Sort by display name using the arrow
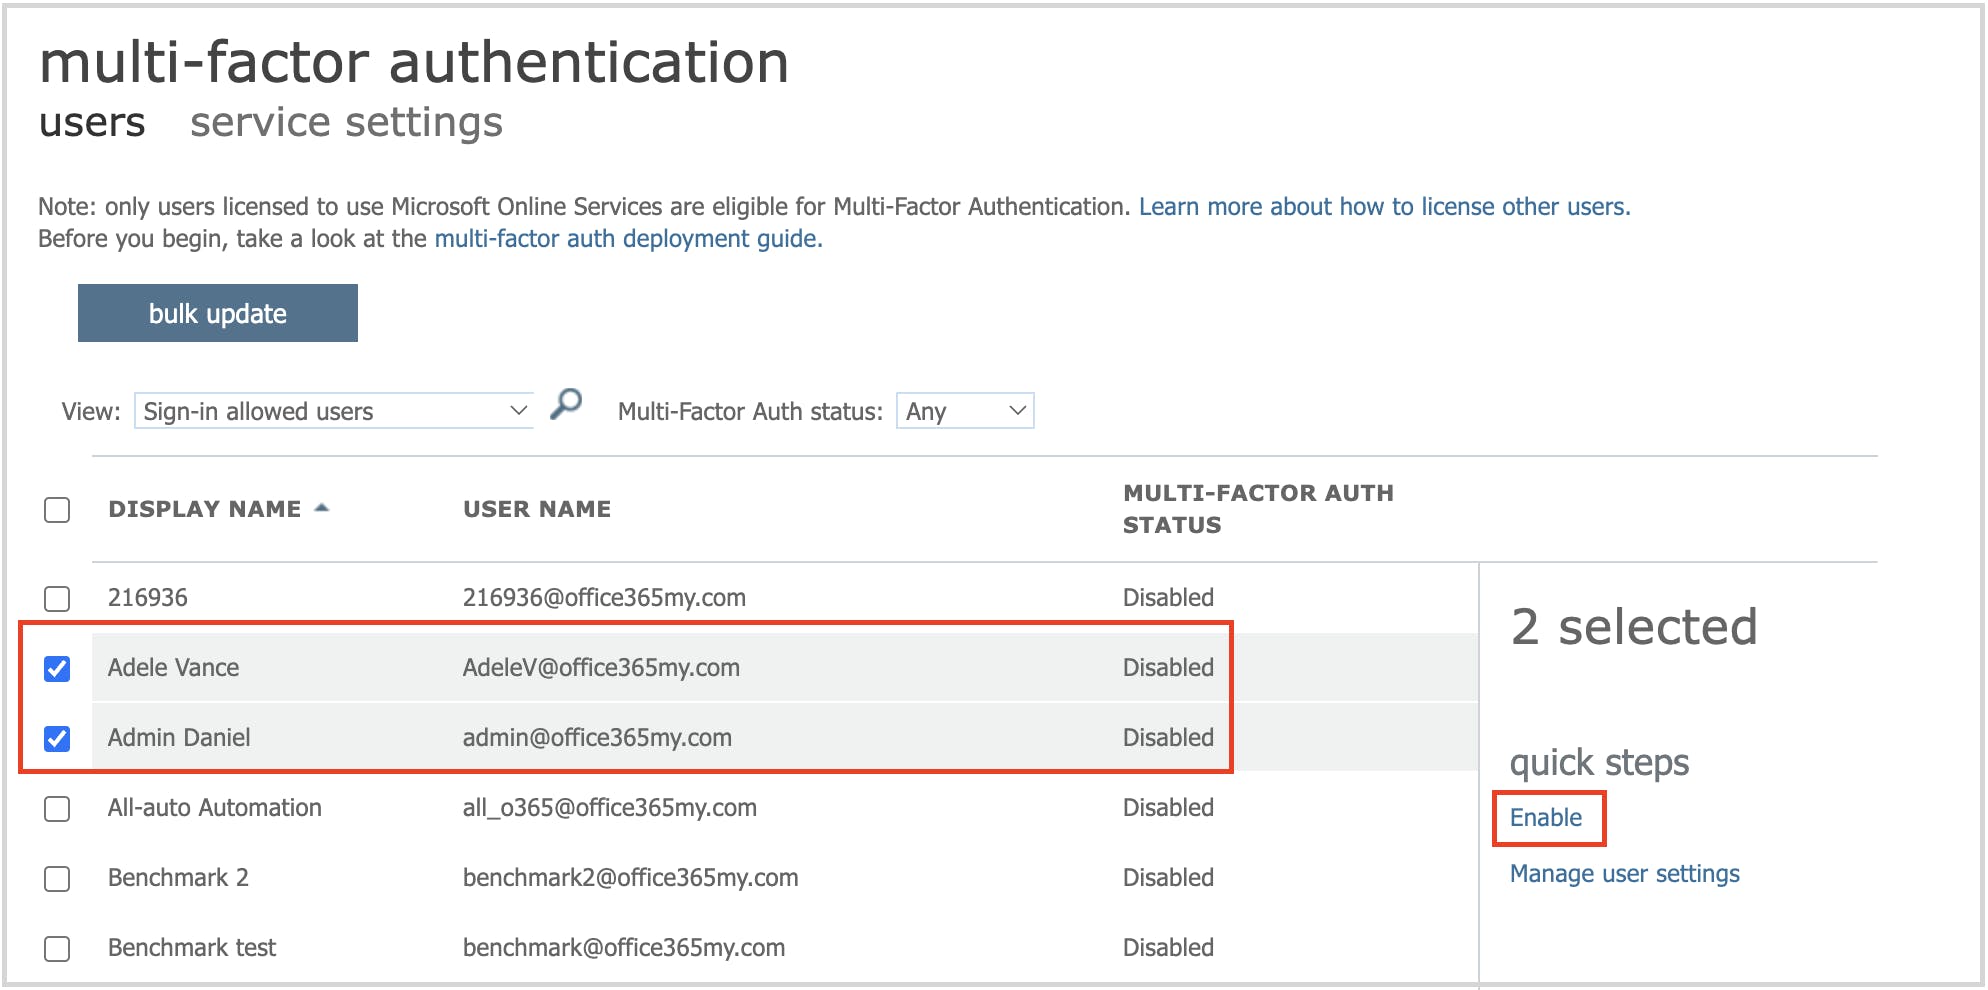Screen dimensions: 1988x990 [x=322, y=508]
